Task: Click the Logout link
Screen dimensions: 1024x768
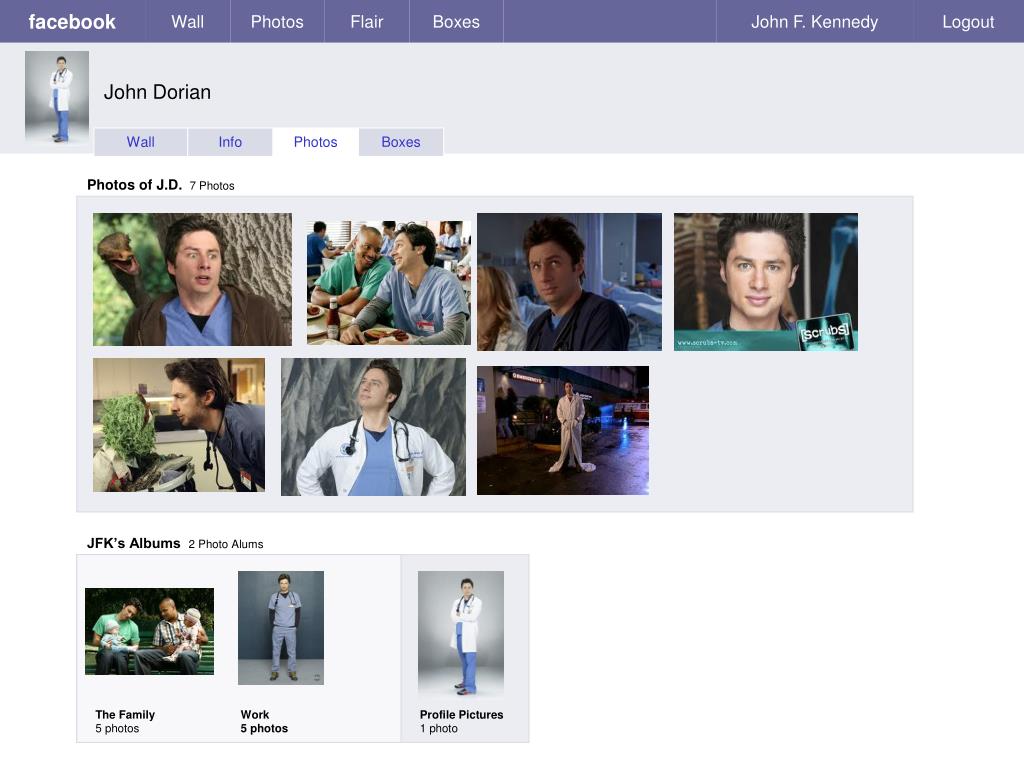Action: coord(968,22)
